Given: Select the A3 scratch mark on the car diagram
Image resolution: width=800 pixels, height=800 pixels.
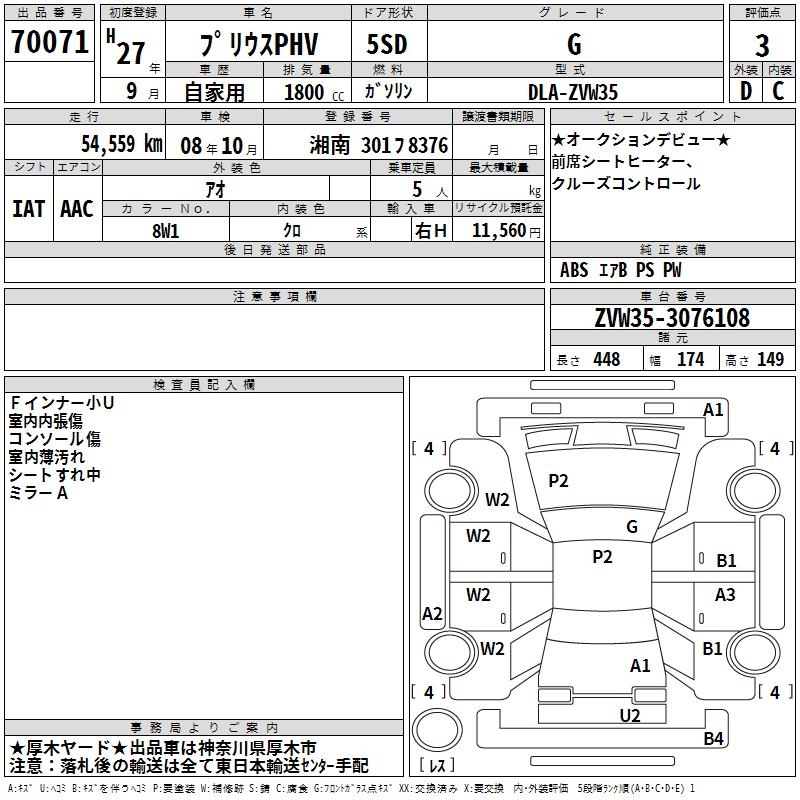Looking at the screenshot, I should (x=725, y=595).
